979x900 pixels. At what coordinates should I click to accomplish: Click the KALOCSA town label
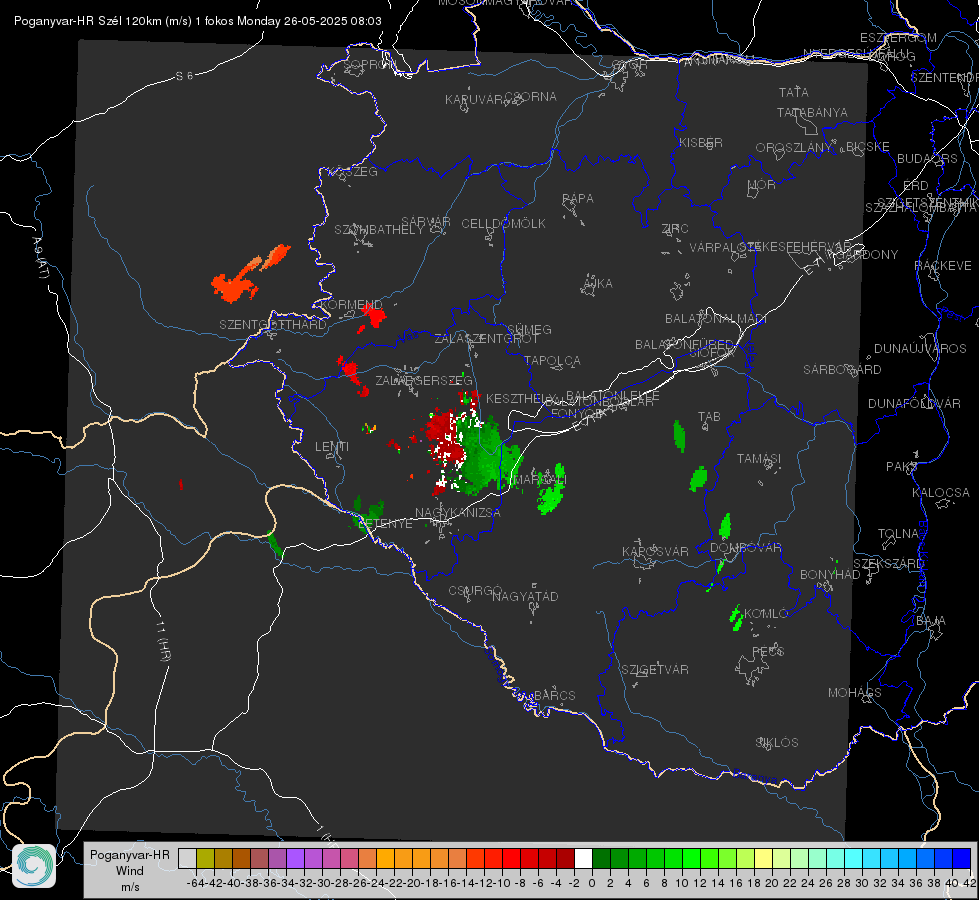[x=941, y=493]
